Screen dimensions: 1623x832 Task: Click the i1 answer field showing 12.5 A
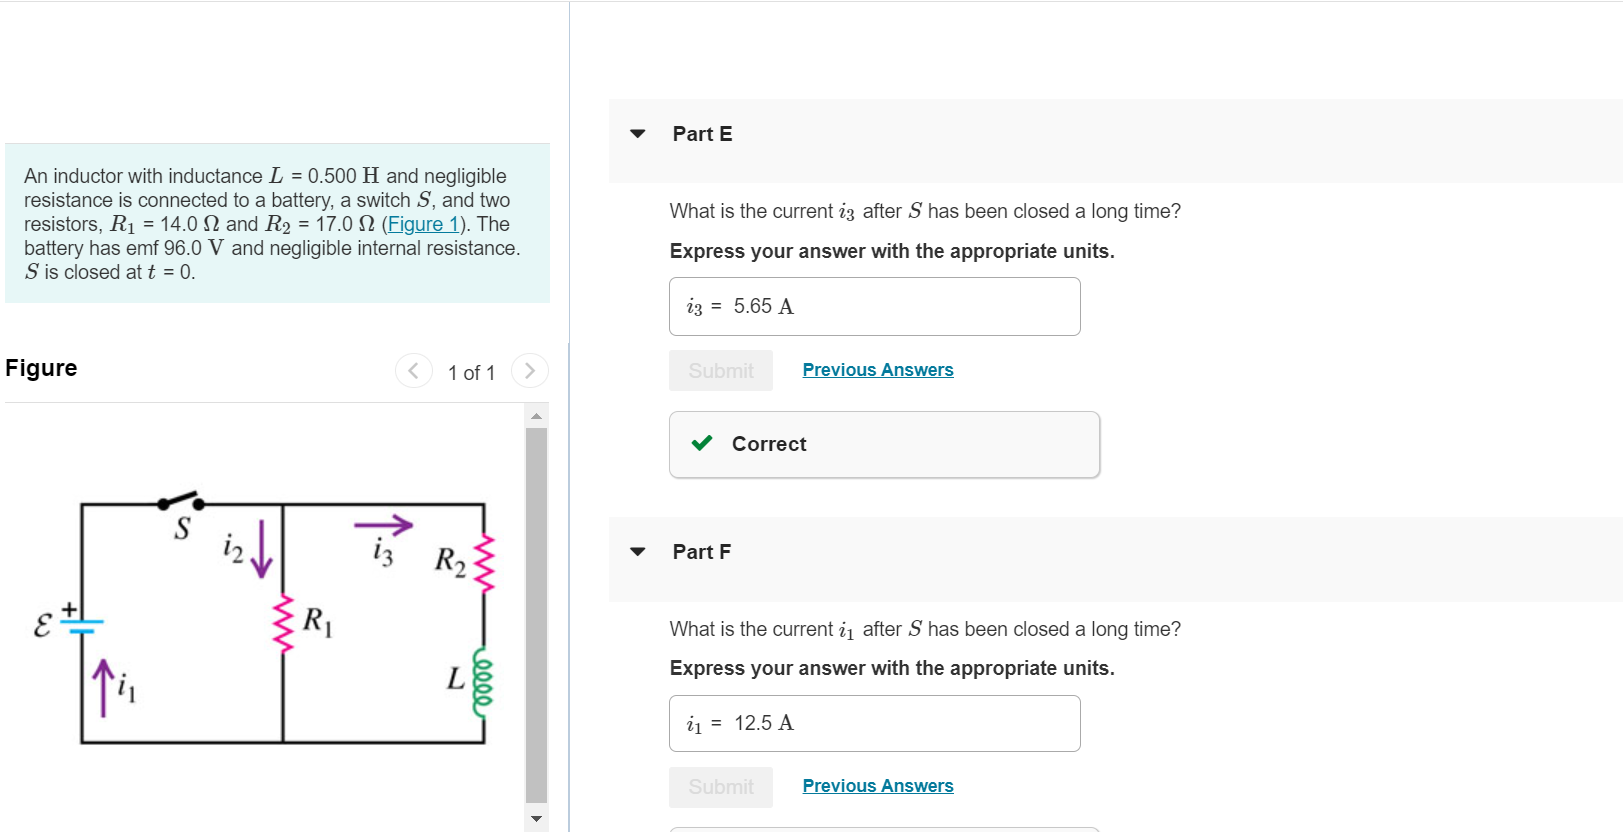(874, 722)
